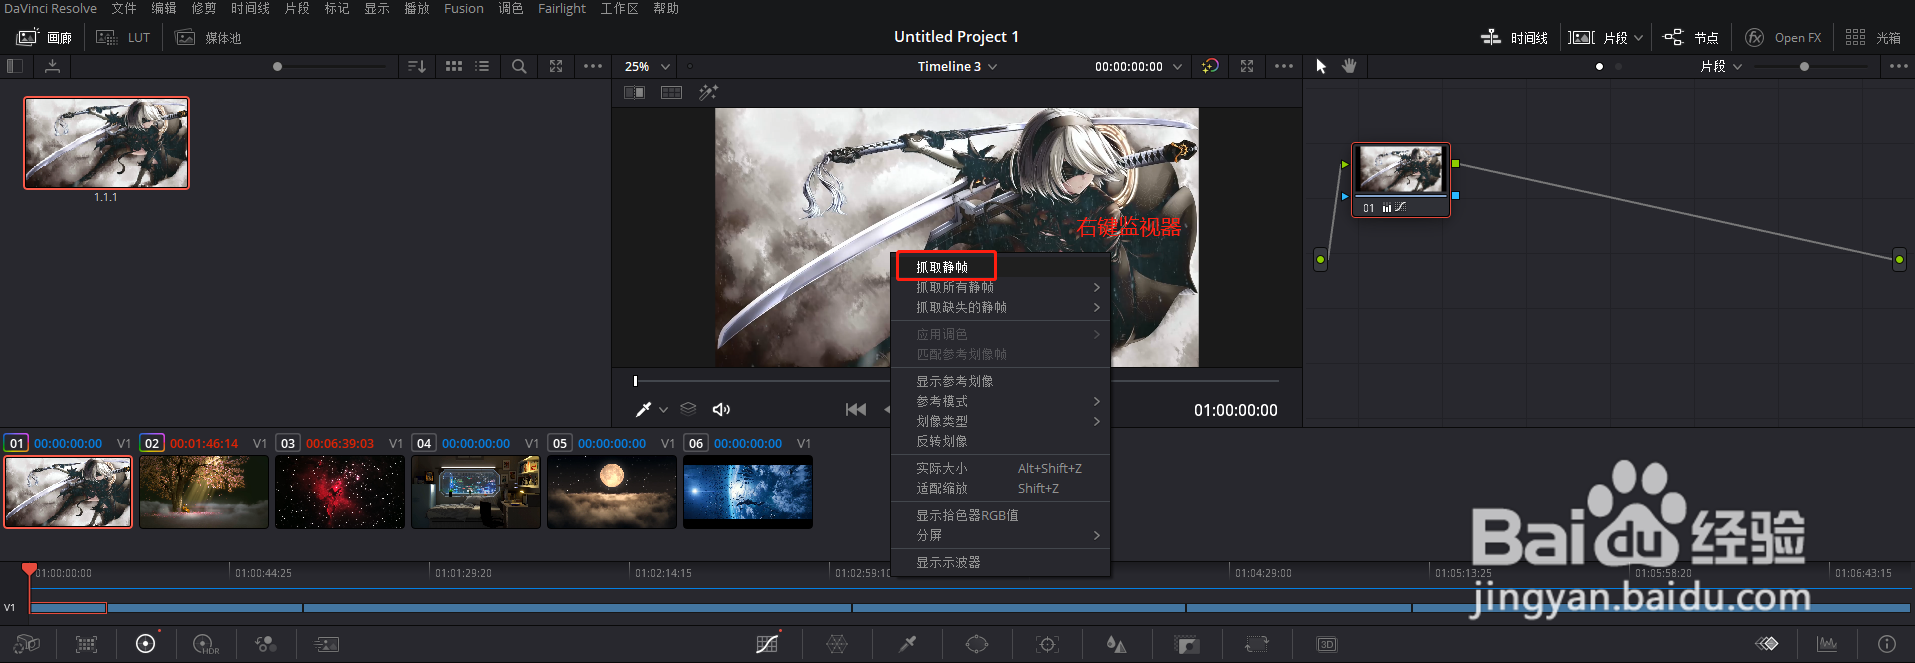The height and width of the screenshot is (663, 1915).
Task: Open the LUT browser button
Action: point(123,37)
